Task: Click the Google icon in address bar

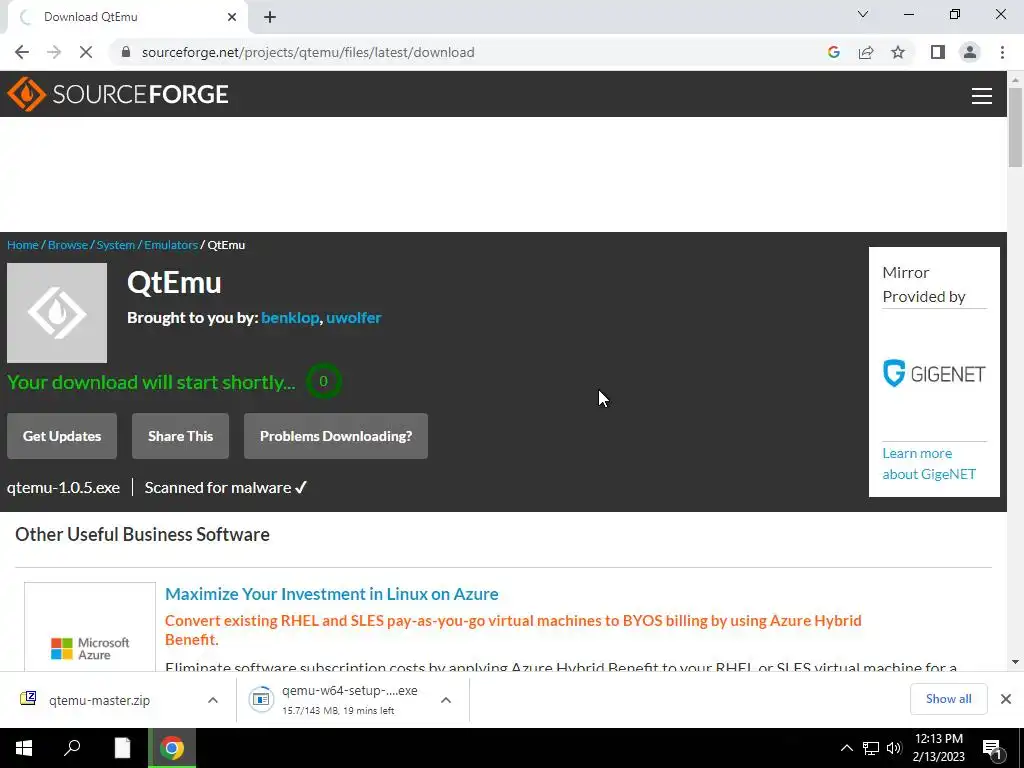Action: pos(833,52)
